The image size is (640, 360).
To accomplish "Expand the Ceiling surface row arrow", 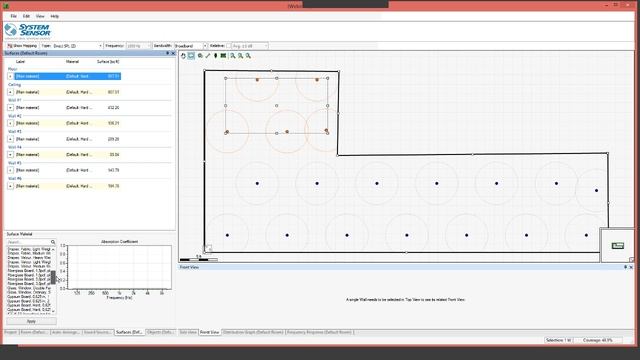I will point(11,92).
